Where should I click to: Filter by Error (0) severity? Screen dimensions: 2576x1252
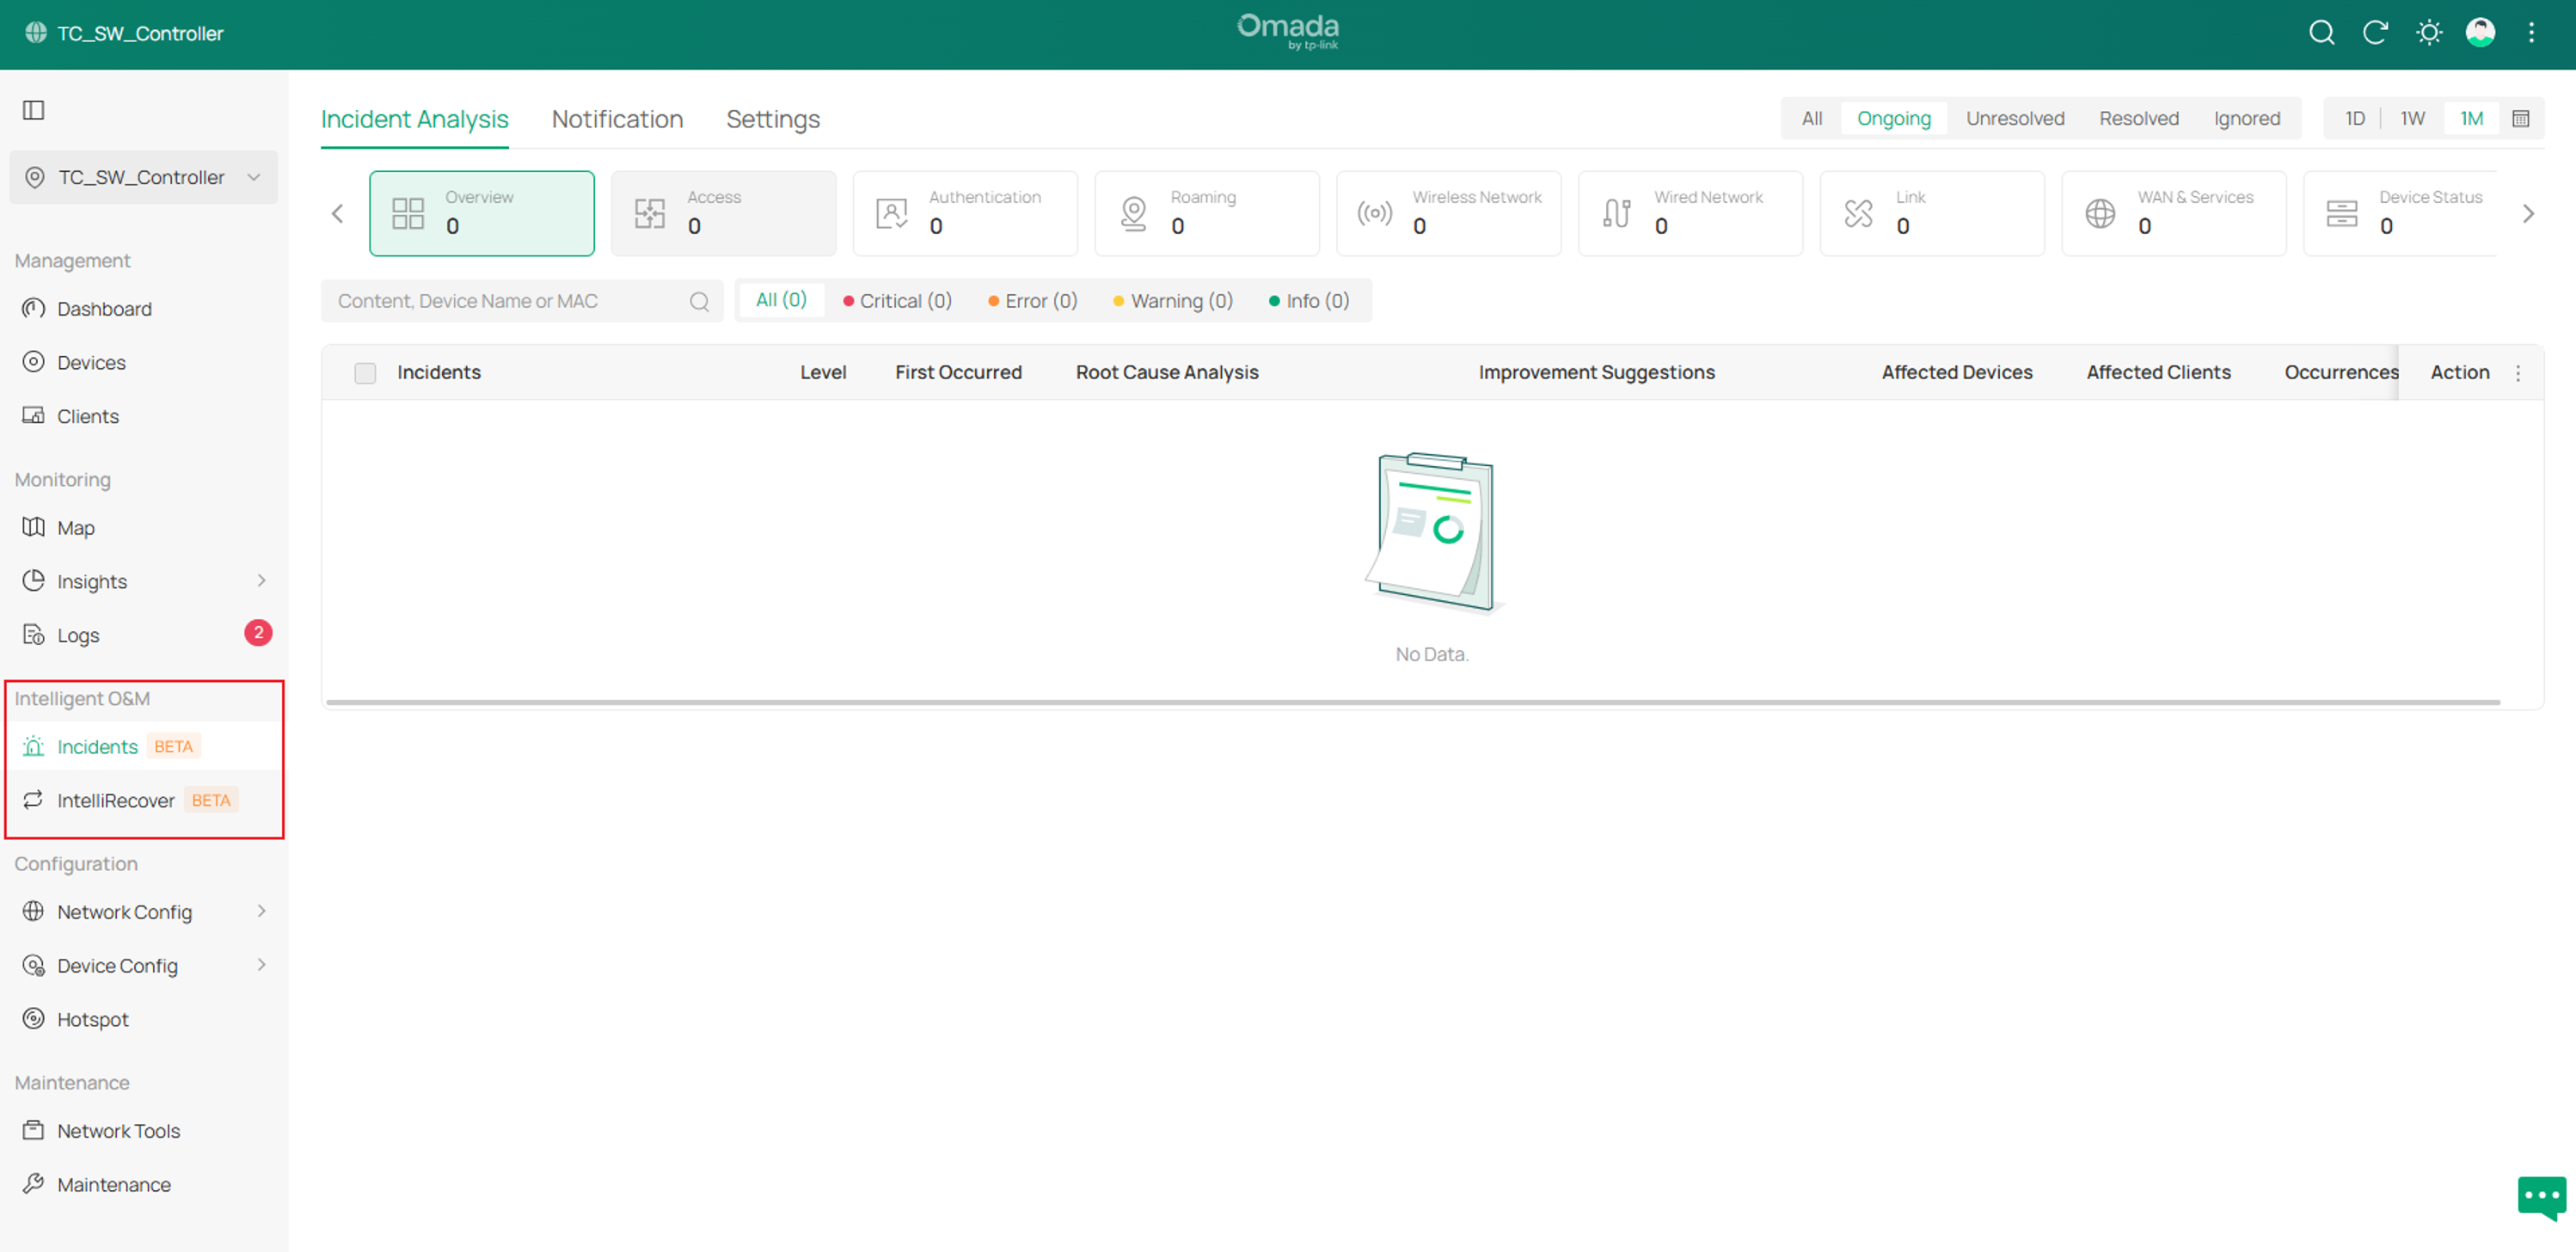tap(1032, 301)
